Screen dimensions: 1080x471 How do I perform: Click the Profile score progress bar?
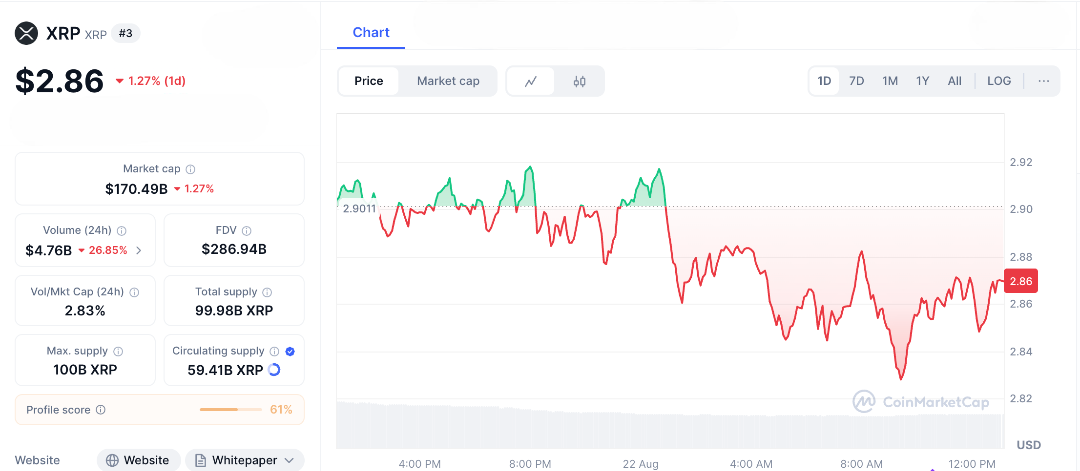pyautogui.click(x=231, y=410)
